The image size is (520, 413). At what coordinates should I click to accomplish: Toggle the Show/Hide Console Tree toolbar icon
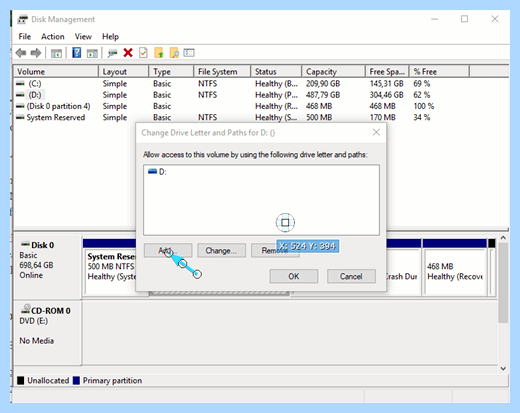tap(56, 53)
